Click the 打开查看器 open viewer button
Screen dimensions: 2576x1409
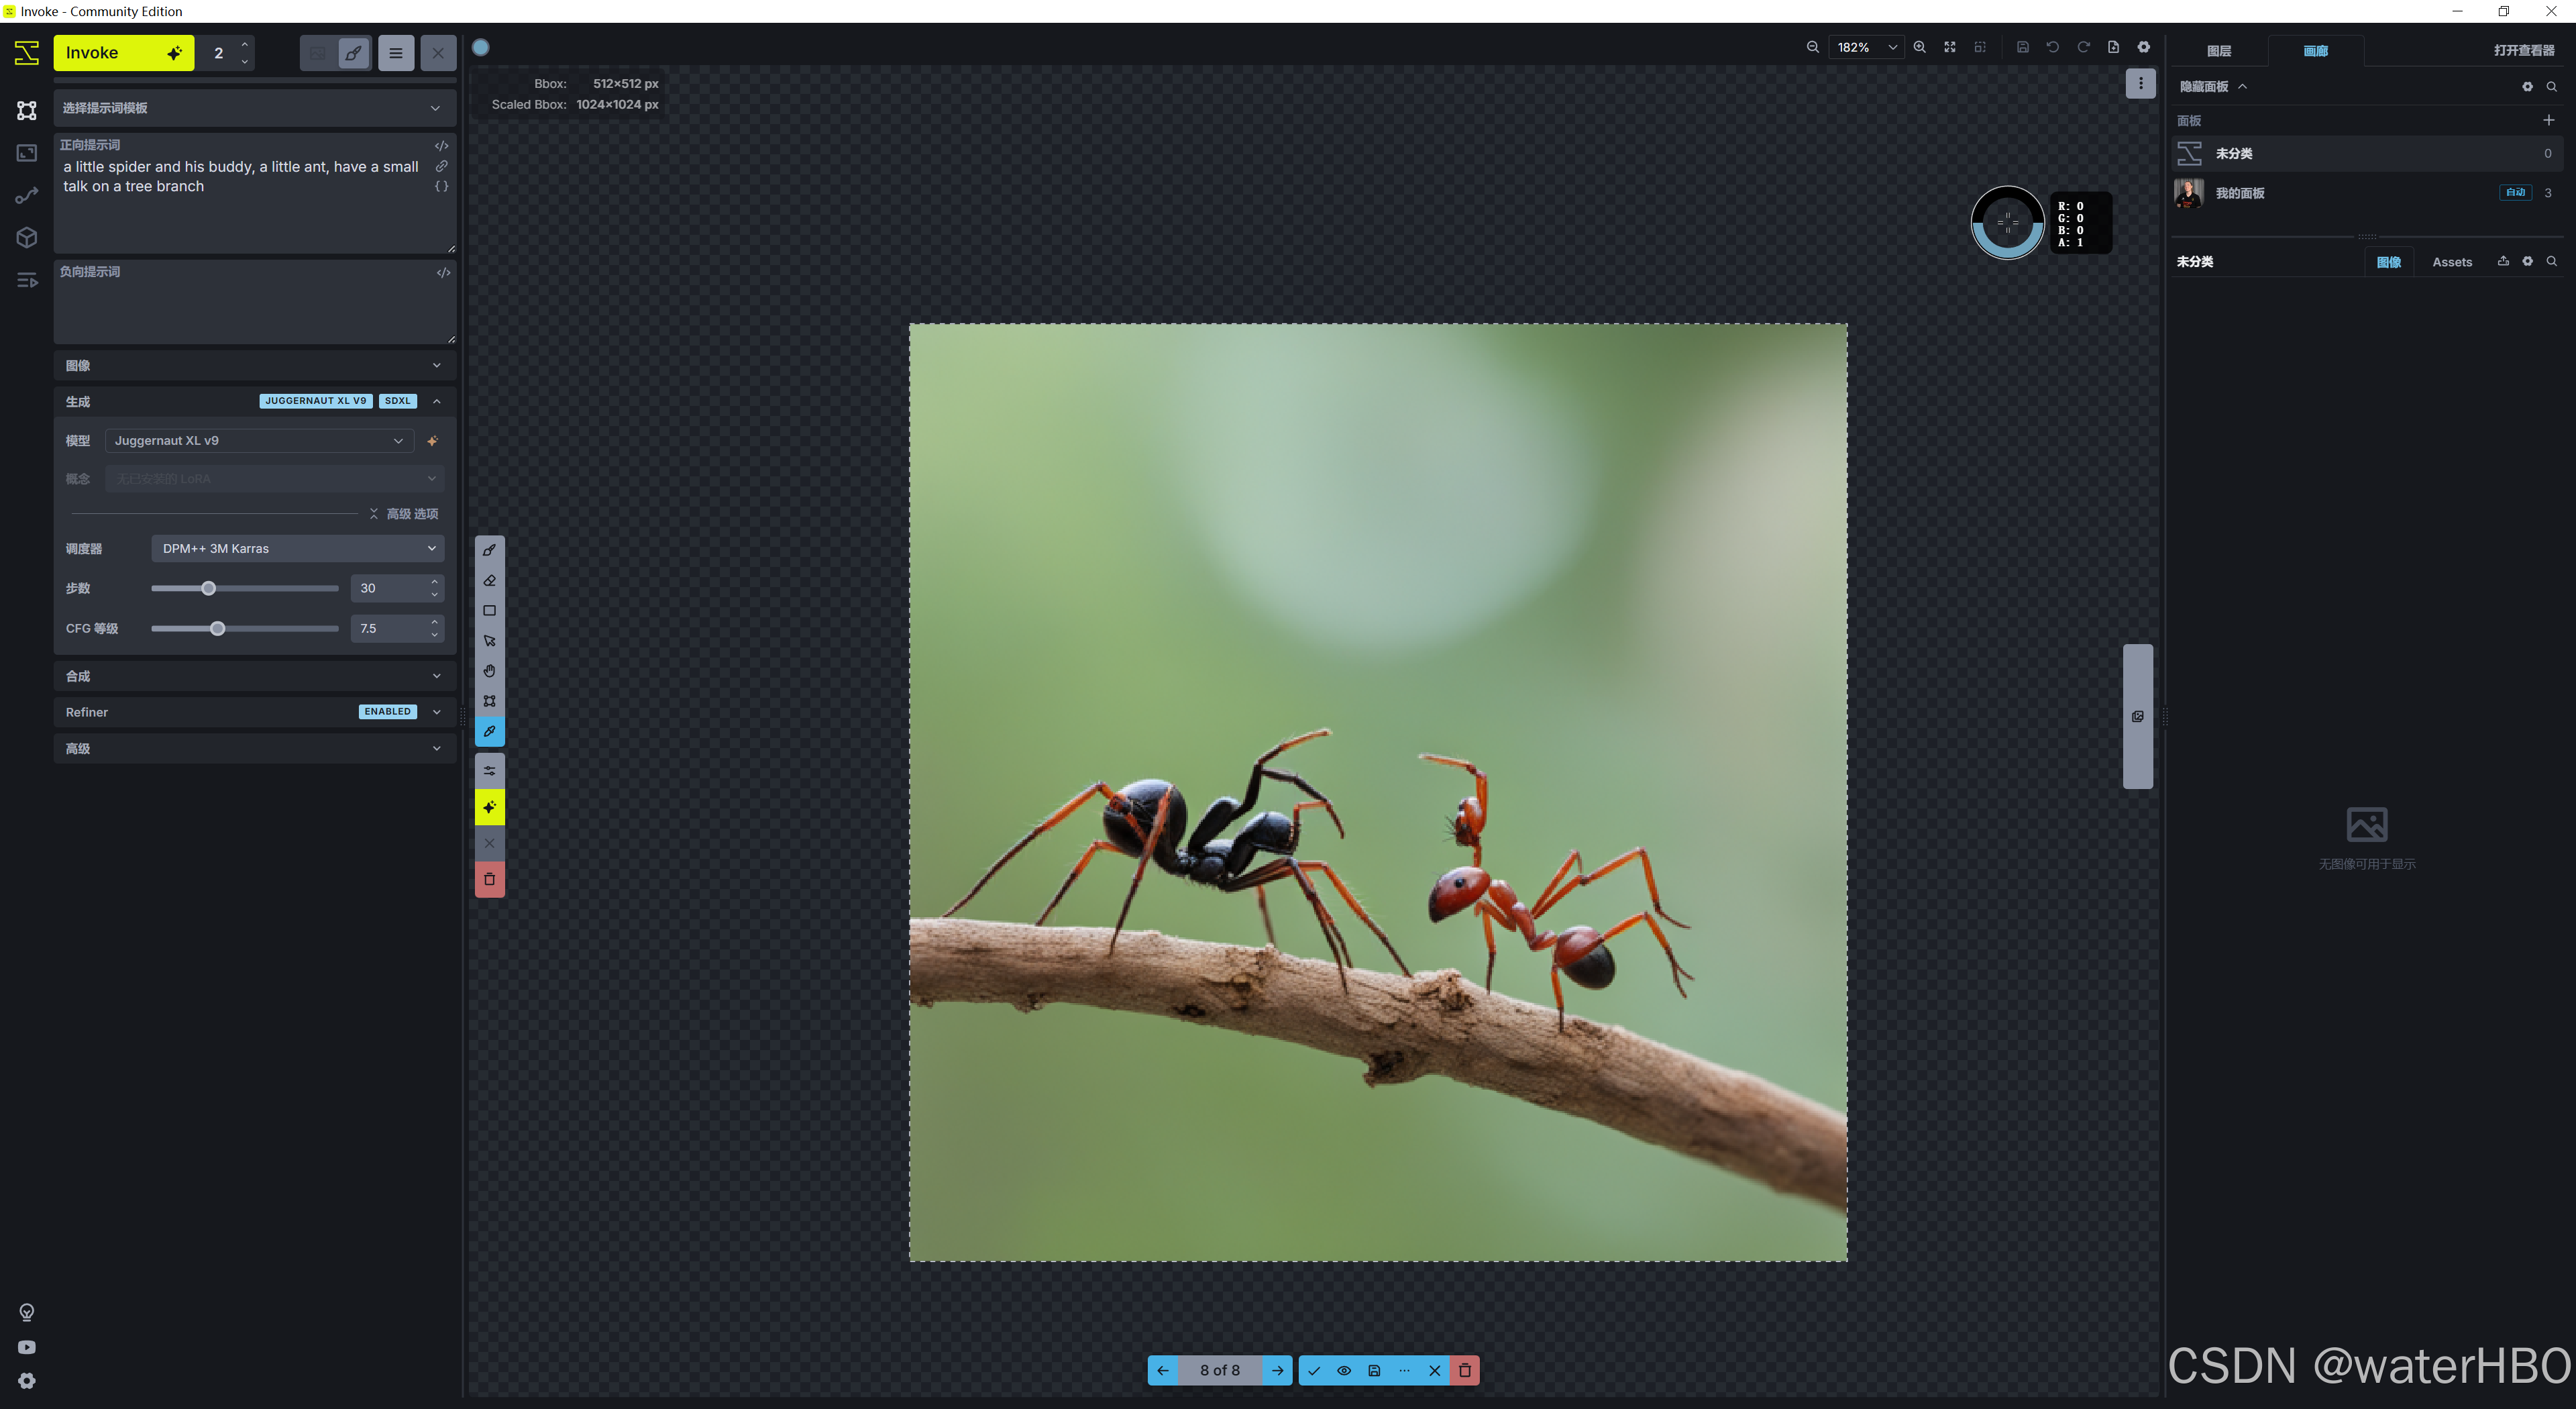(2523, 51)
